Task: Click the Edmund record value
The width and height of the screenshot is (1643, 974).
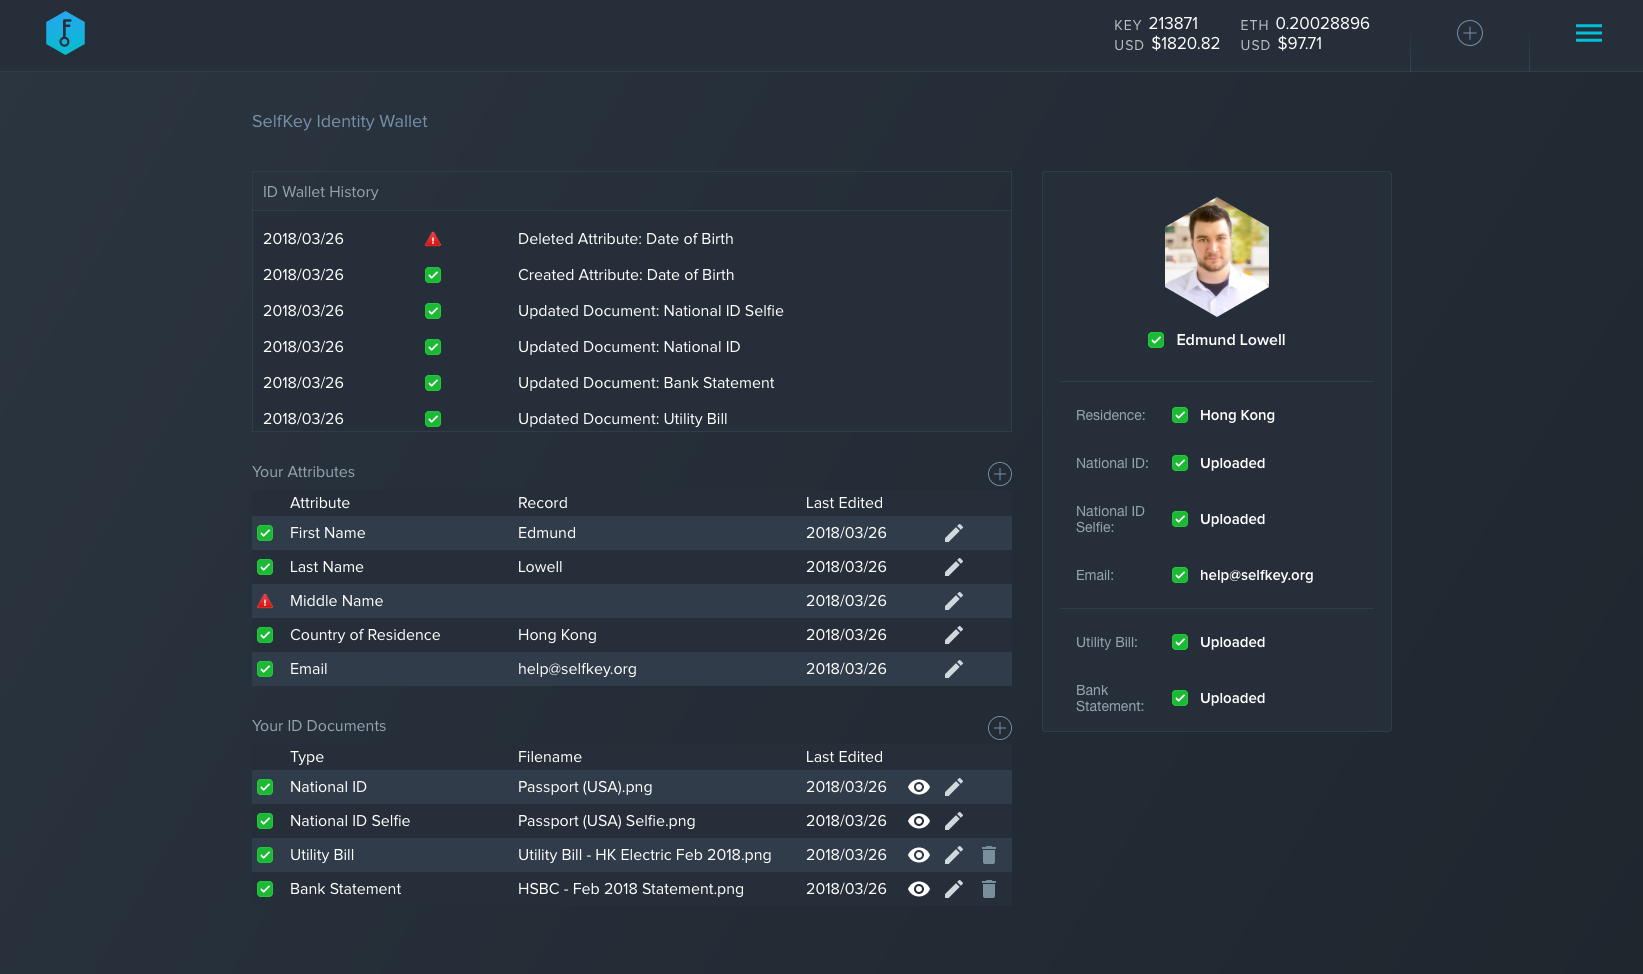Action: [x=547, y=533]
